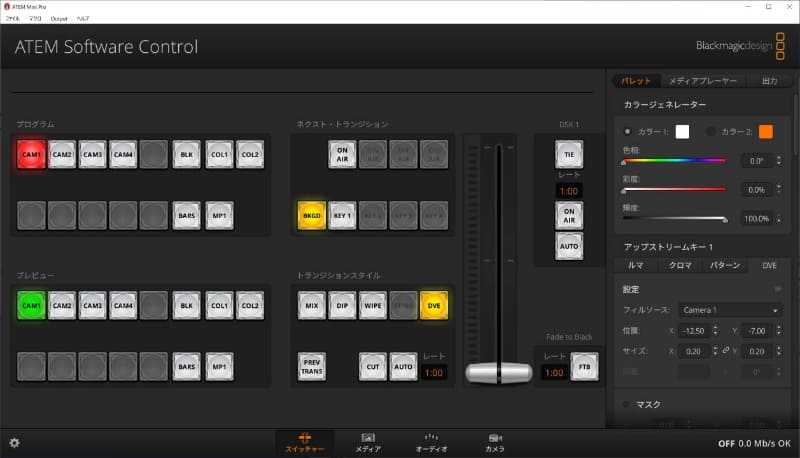Toggle Next Transition ON AIR for Key 1
The height and width of the screenshot is (458, 800).
tap(342, 154)
